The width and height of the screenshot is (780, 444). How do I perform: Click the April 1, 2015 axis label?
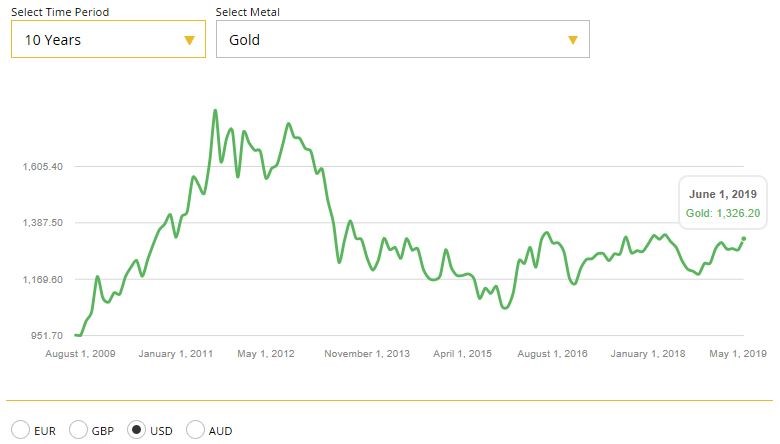461,354
